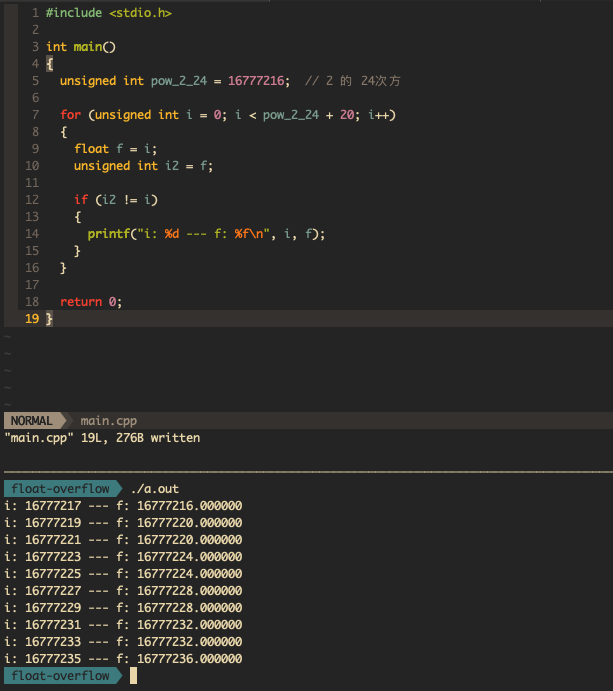The width and height of the screenshot is (613, 691).
Task: Click the 'if (i2 != i)' condition
Action: point(115,200)
